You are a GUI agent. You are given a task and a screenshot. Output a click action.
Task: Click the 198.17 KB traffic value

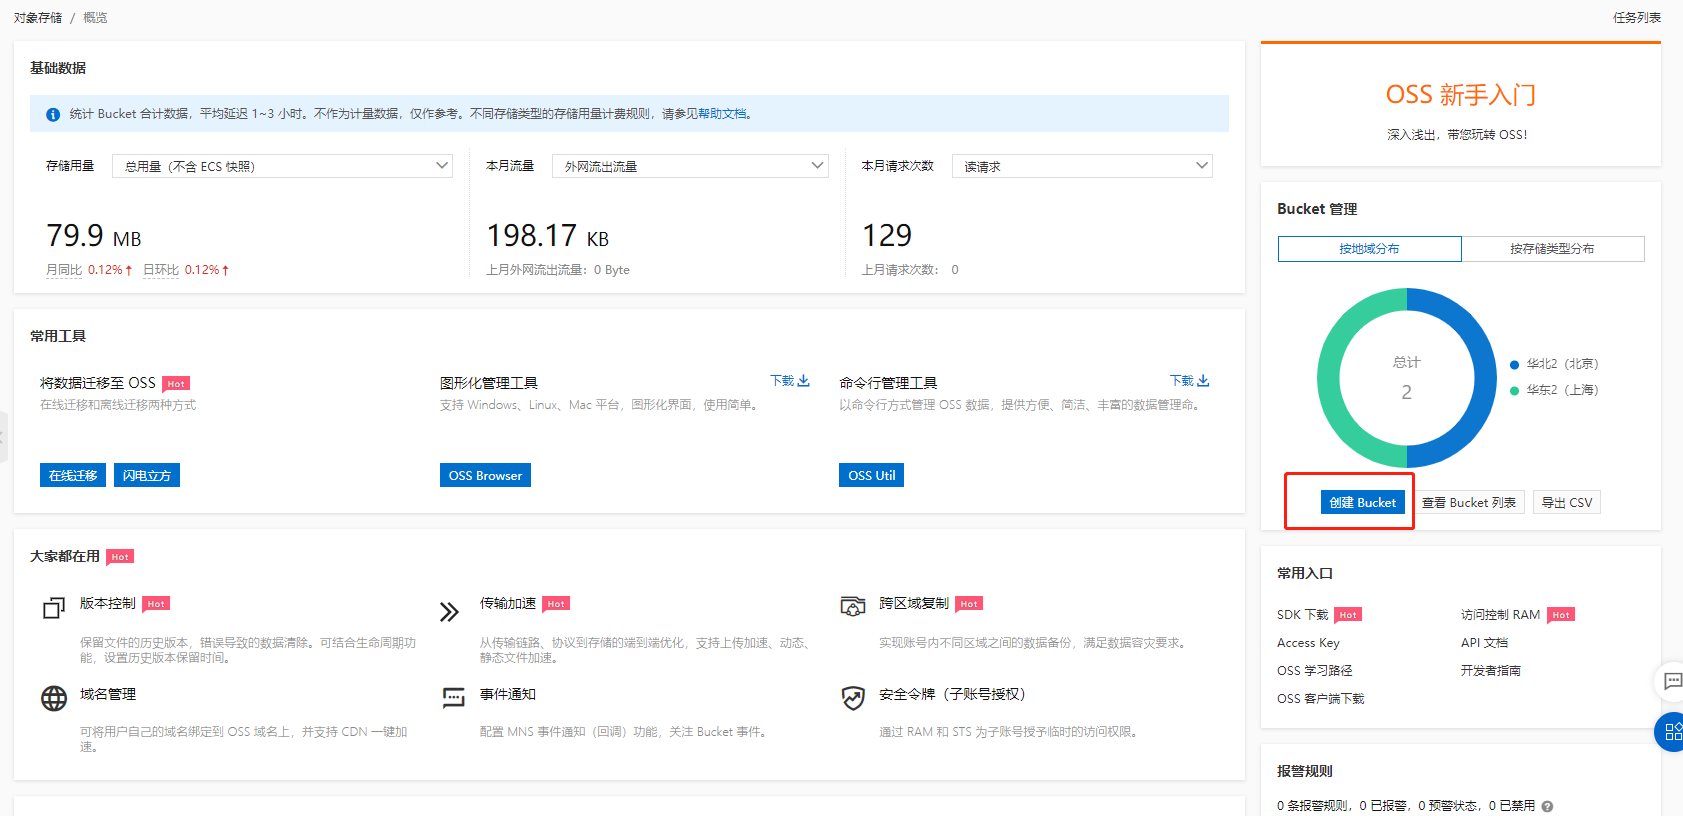tap(548, 236)
